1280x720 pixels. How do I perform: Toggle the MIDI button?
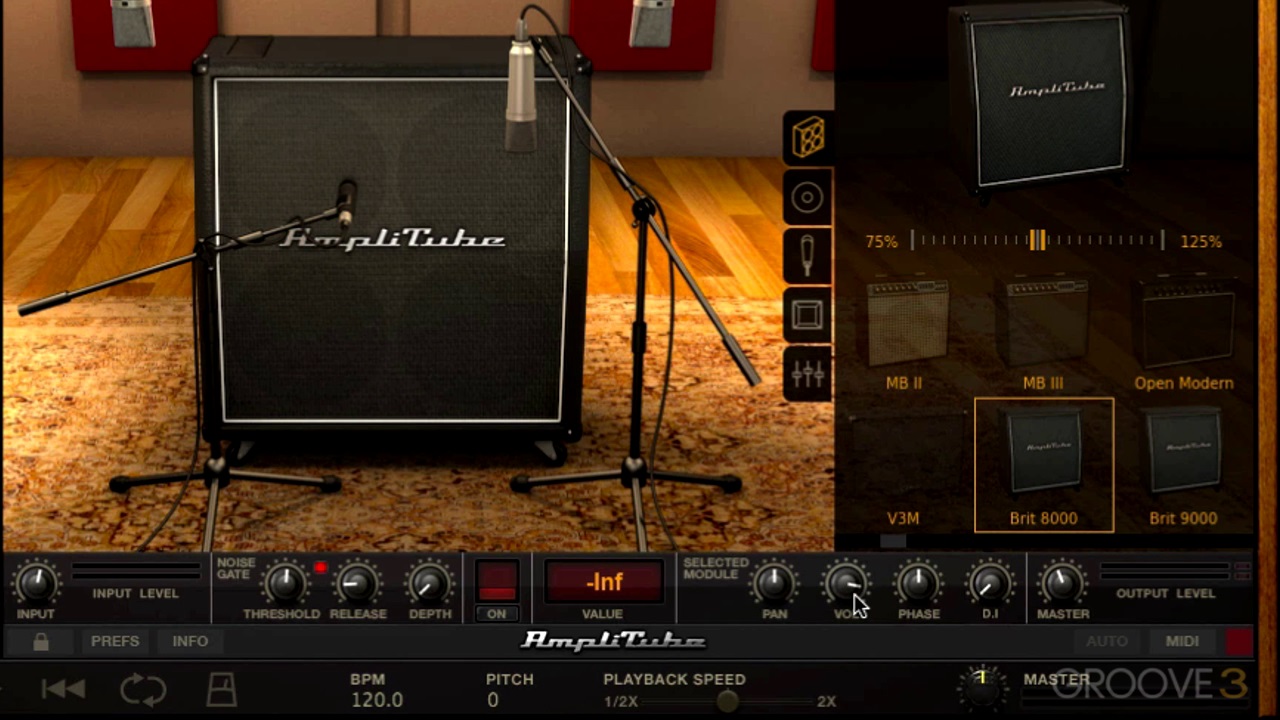pyautogui.click(x=1182, y=641)
